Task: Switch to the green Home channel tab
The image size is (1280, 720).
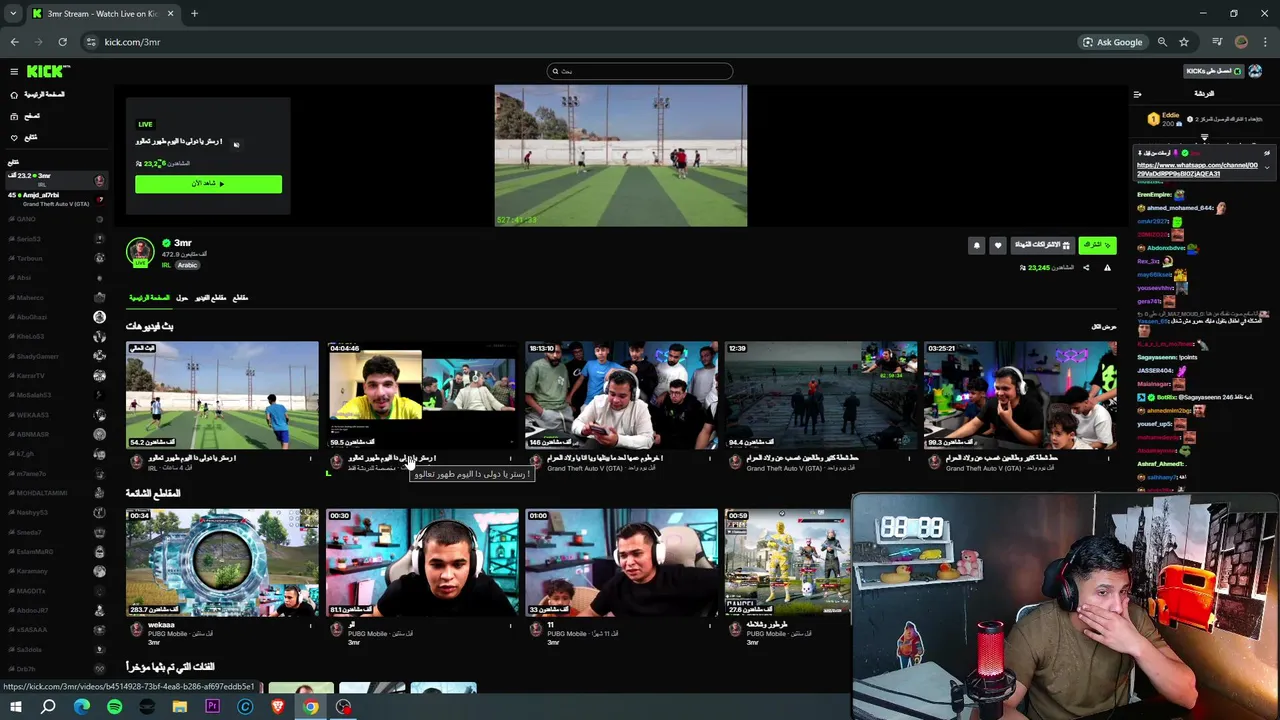Action: click(x=149, y=298)
